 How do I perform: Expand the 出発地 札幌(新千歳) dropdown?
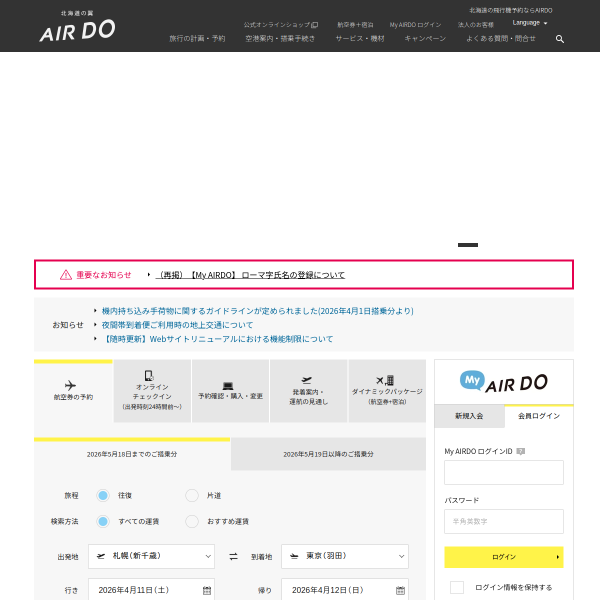pyautogui.click(x=151, y=556)
